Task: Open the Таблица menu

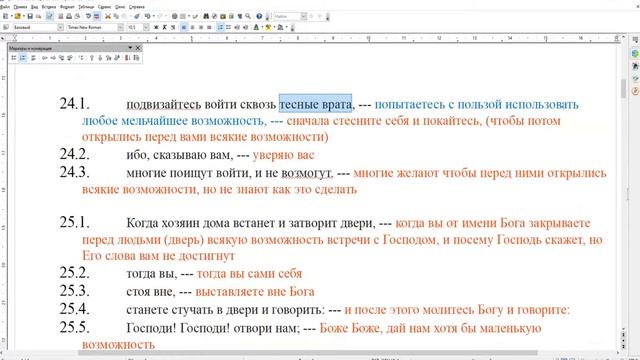Action: [x=86, y=7]
